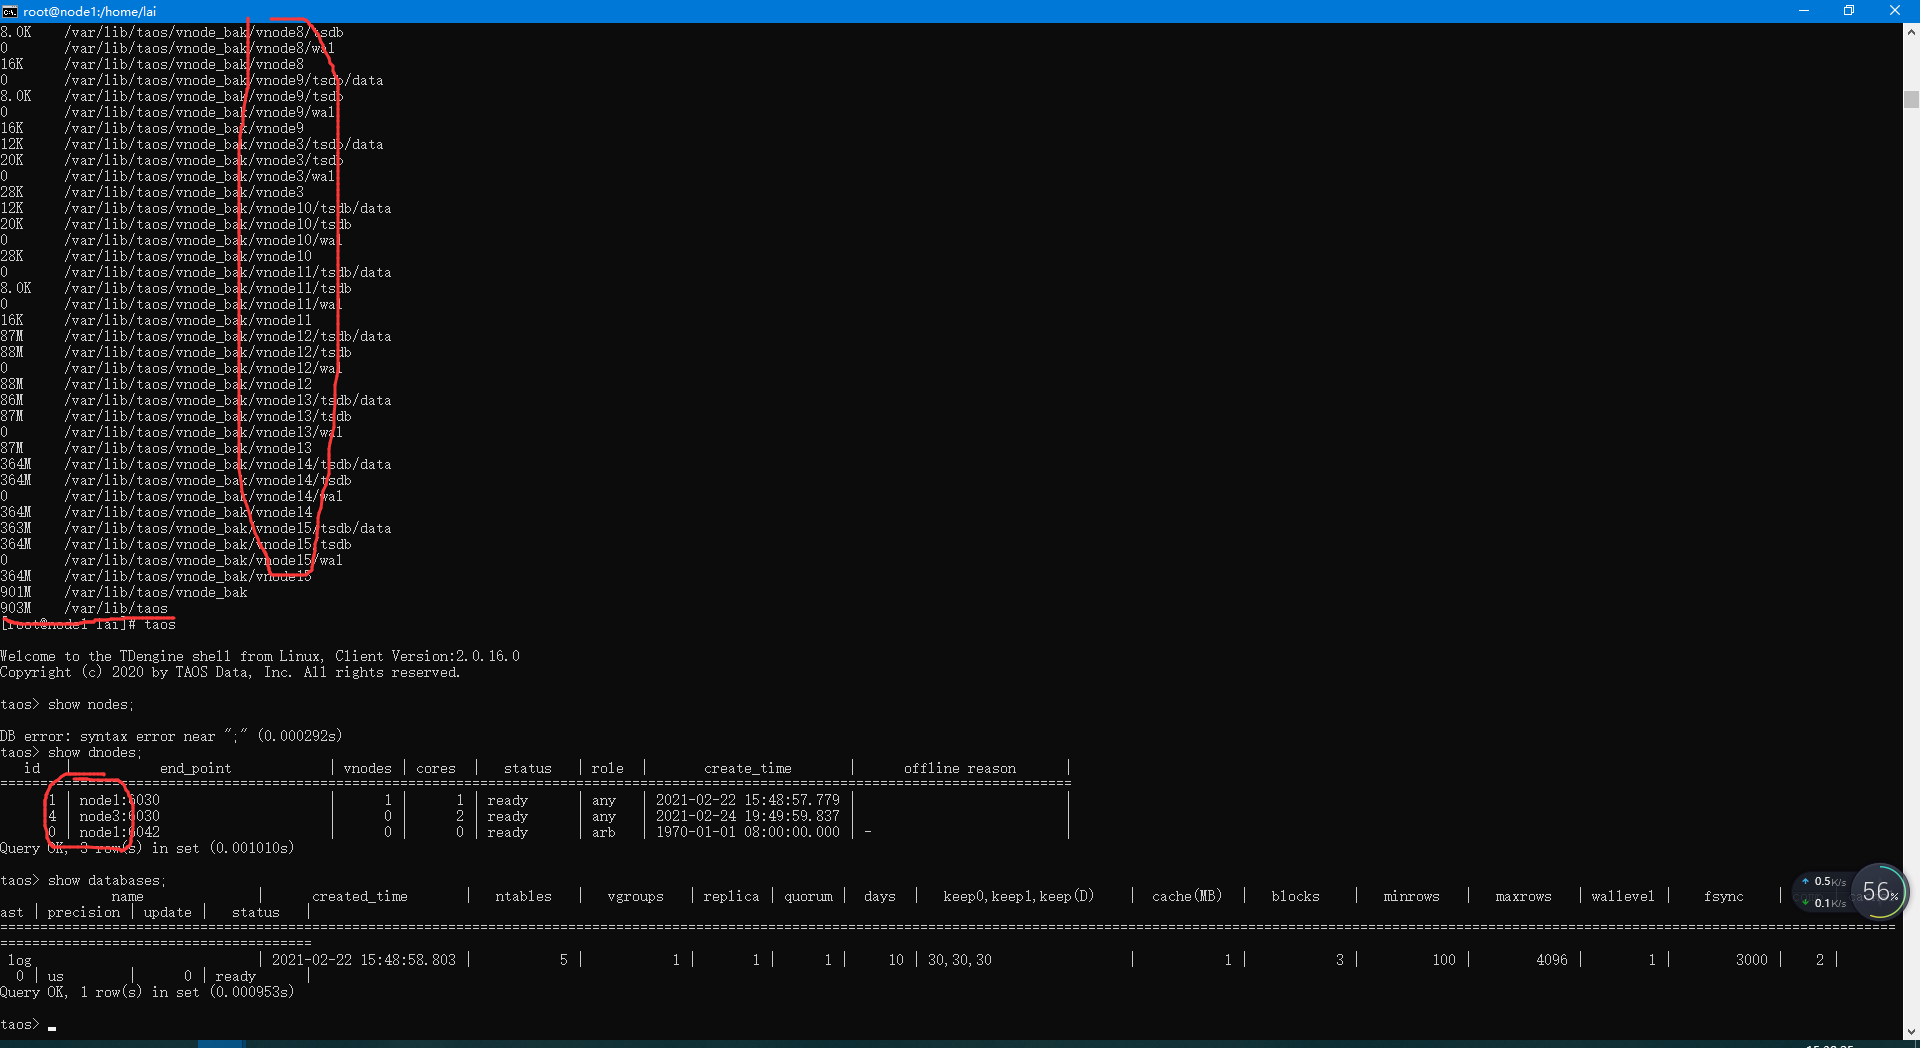
Task: Click the show databases; command text
Action: pos(106,880)
